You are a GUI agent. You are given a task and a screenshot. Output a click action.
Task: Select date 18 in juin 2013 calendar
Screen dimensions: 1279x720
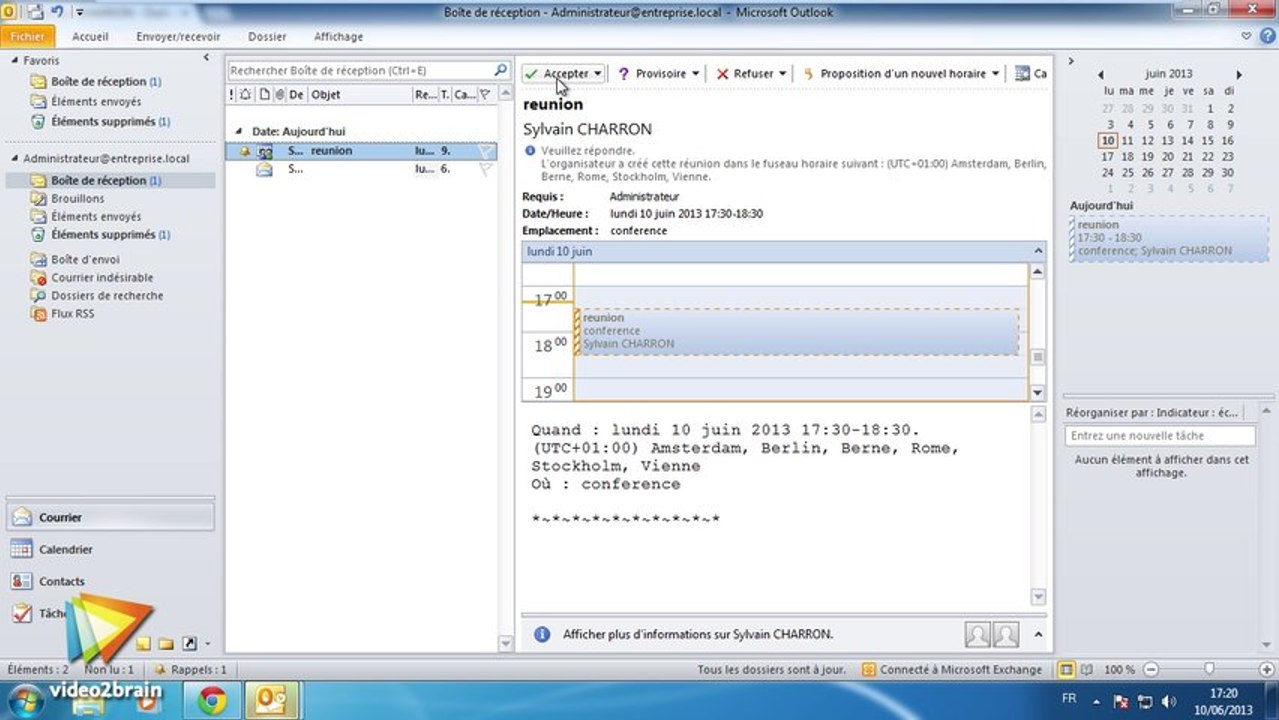pos(1128,157)
